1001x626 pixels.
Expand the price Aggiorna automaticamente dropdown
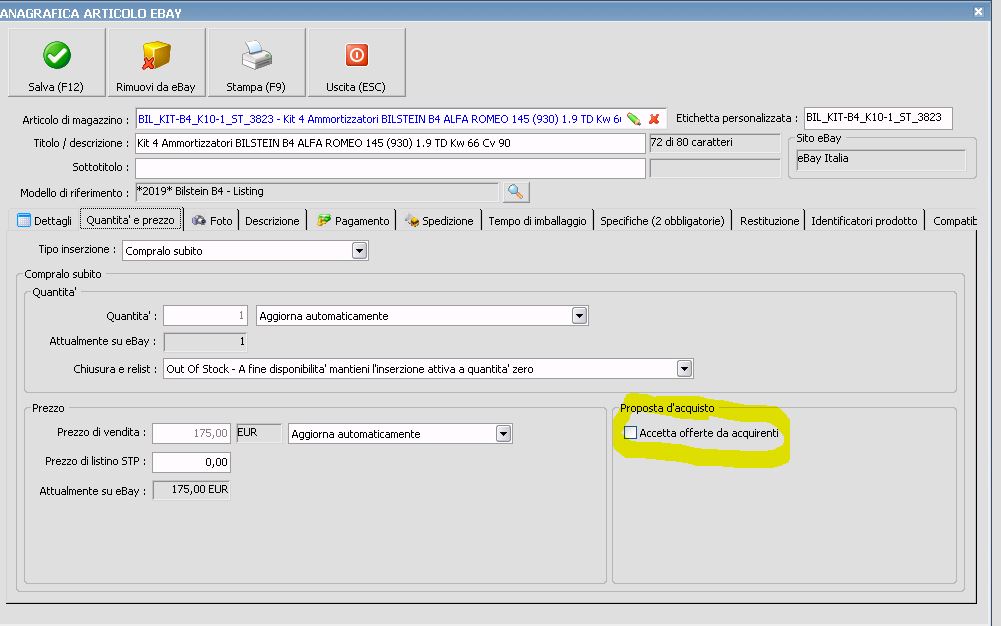coord(503,434)
